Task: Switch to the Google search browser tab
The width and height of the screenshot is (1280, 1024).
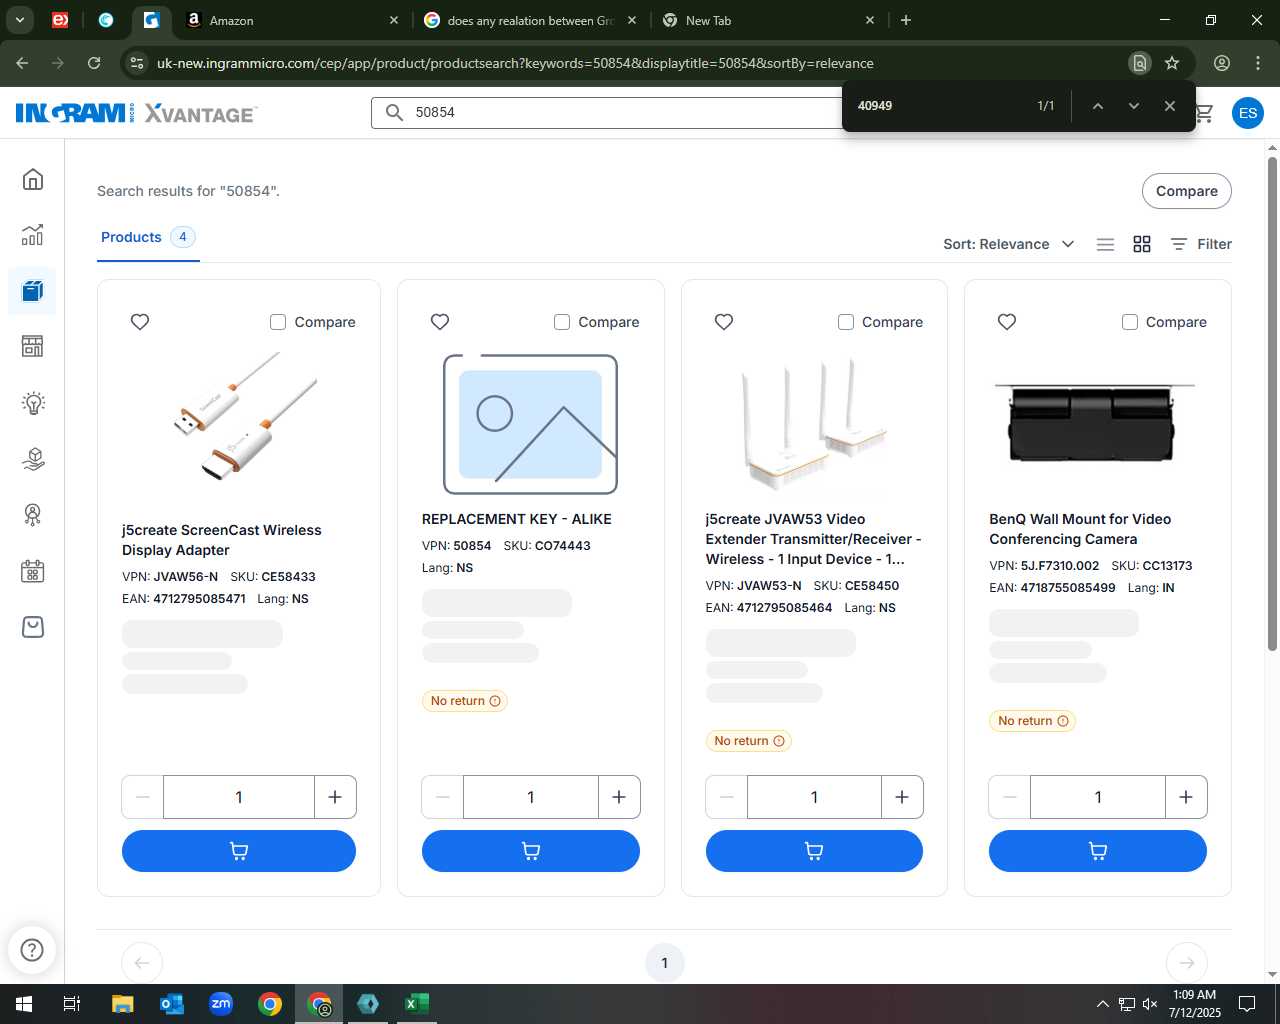Action: [530, 20]
